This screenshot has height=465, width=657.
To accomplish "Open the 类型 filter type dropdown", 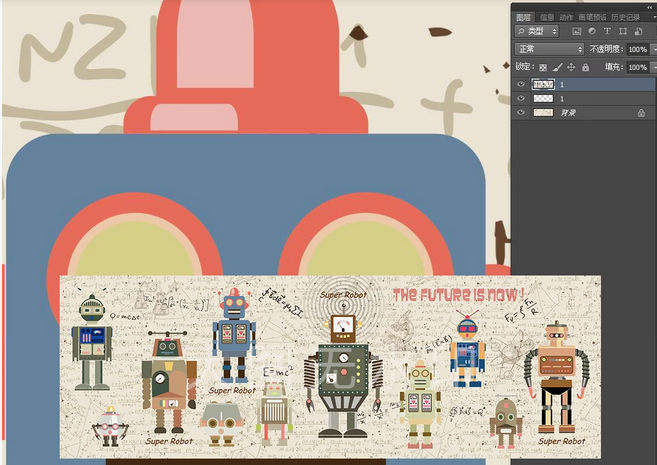I will (537, 31).
